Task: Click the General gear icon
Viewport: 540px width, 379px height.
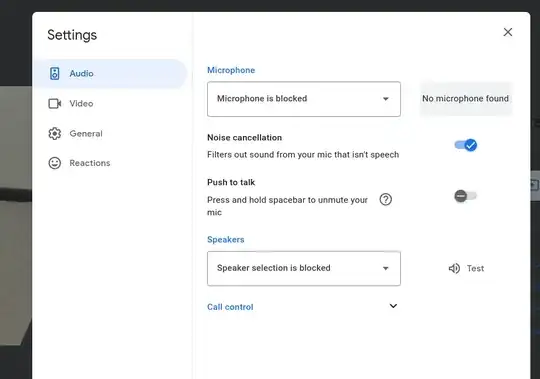Action: [x=54, y=134]
